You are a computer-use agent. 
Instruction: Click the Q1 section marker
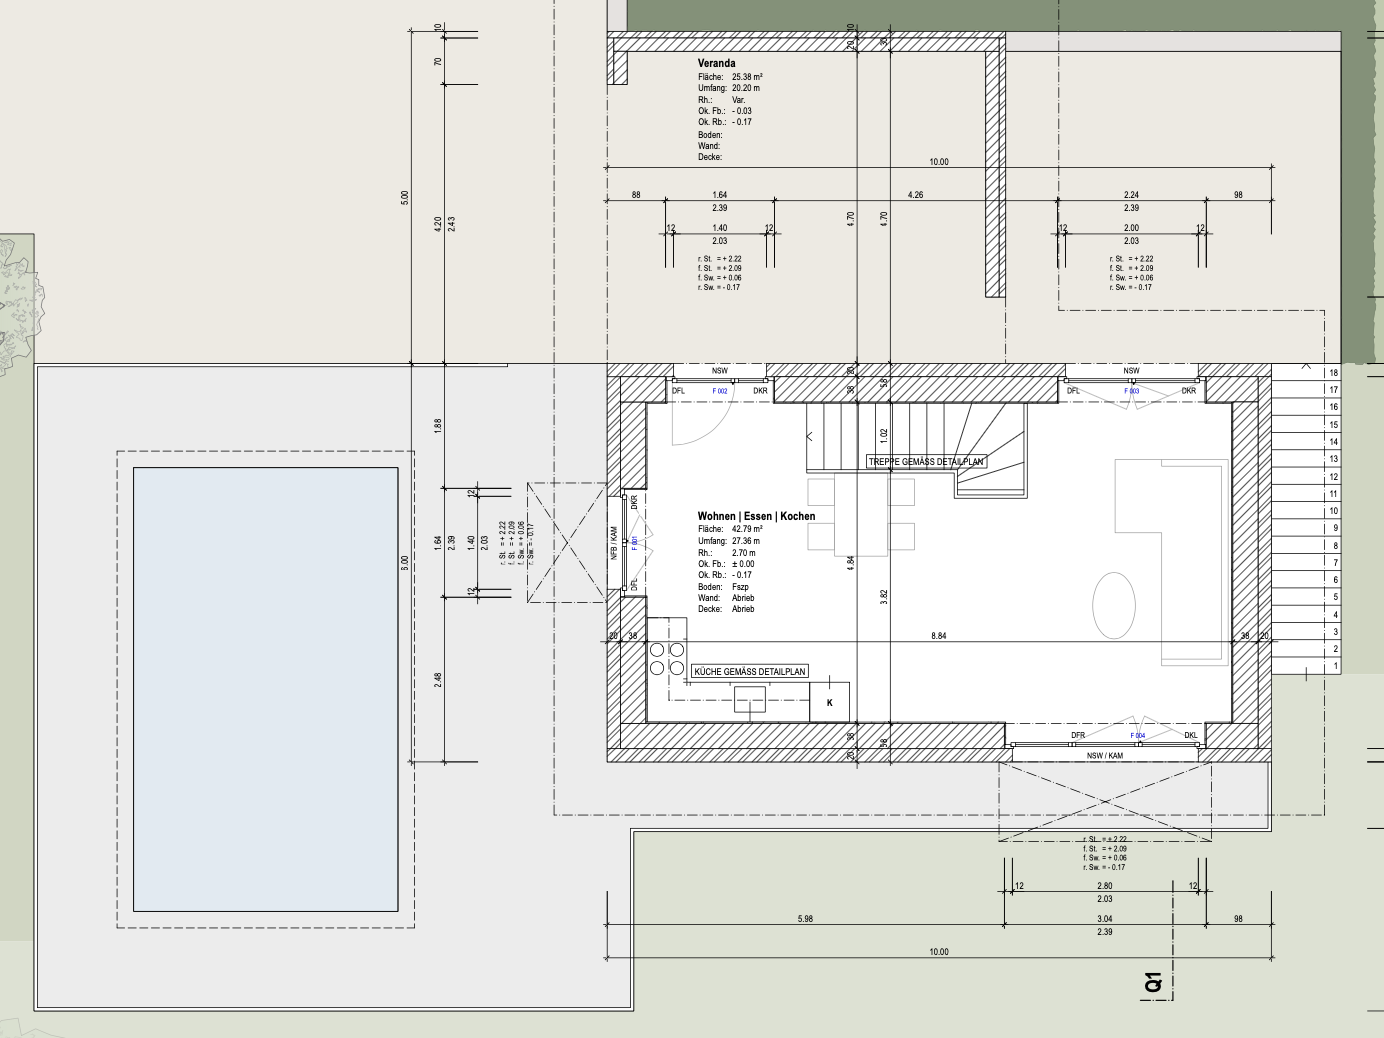tap(1152, 982)
